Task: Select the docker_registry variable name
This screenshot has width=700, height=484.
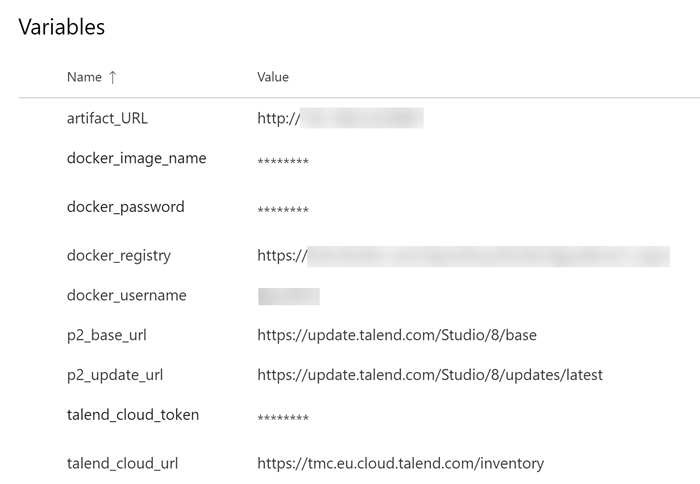Action: [118, 255]
